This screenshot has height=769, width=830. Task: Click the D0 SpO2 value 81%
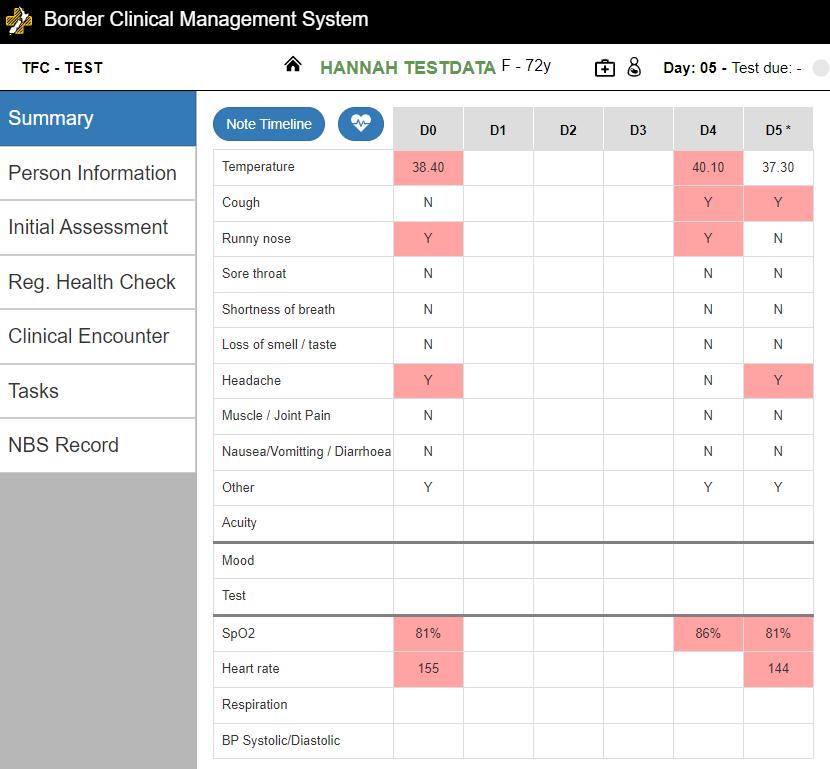pyautogui.click(x=428, y=634)
